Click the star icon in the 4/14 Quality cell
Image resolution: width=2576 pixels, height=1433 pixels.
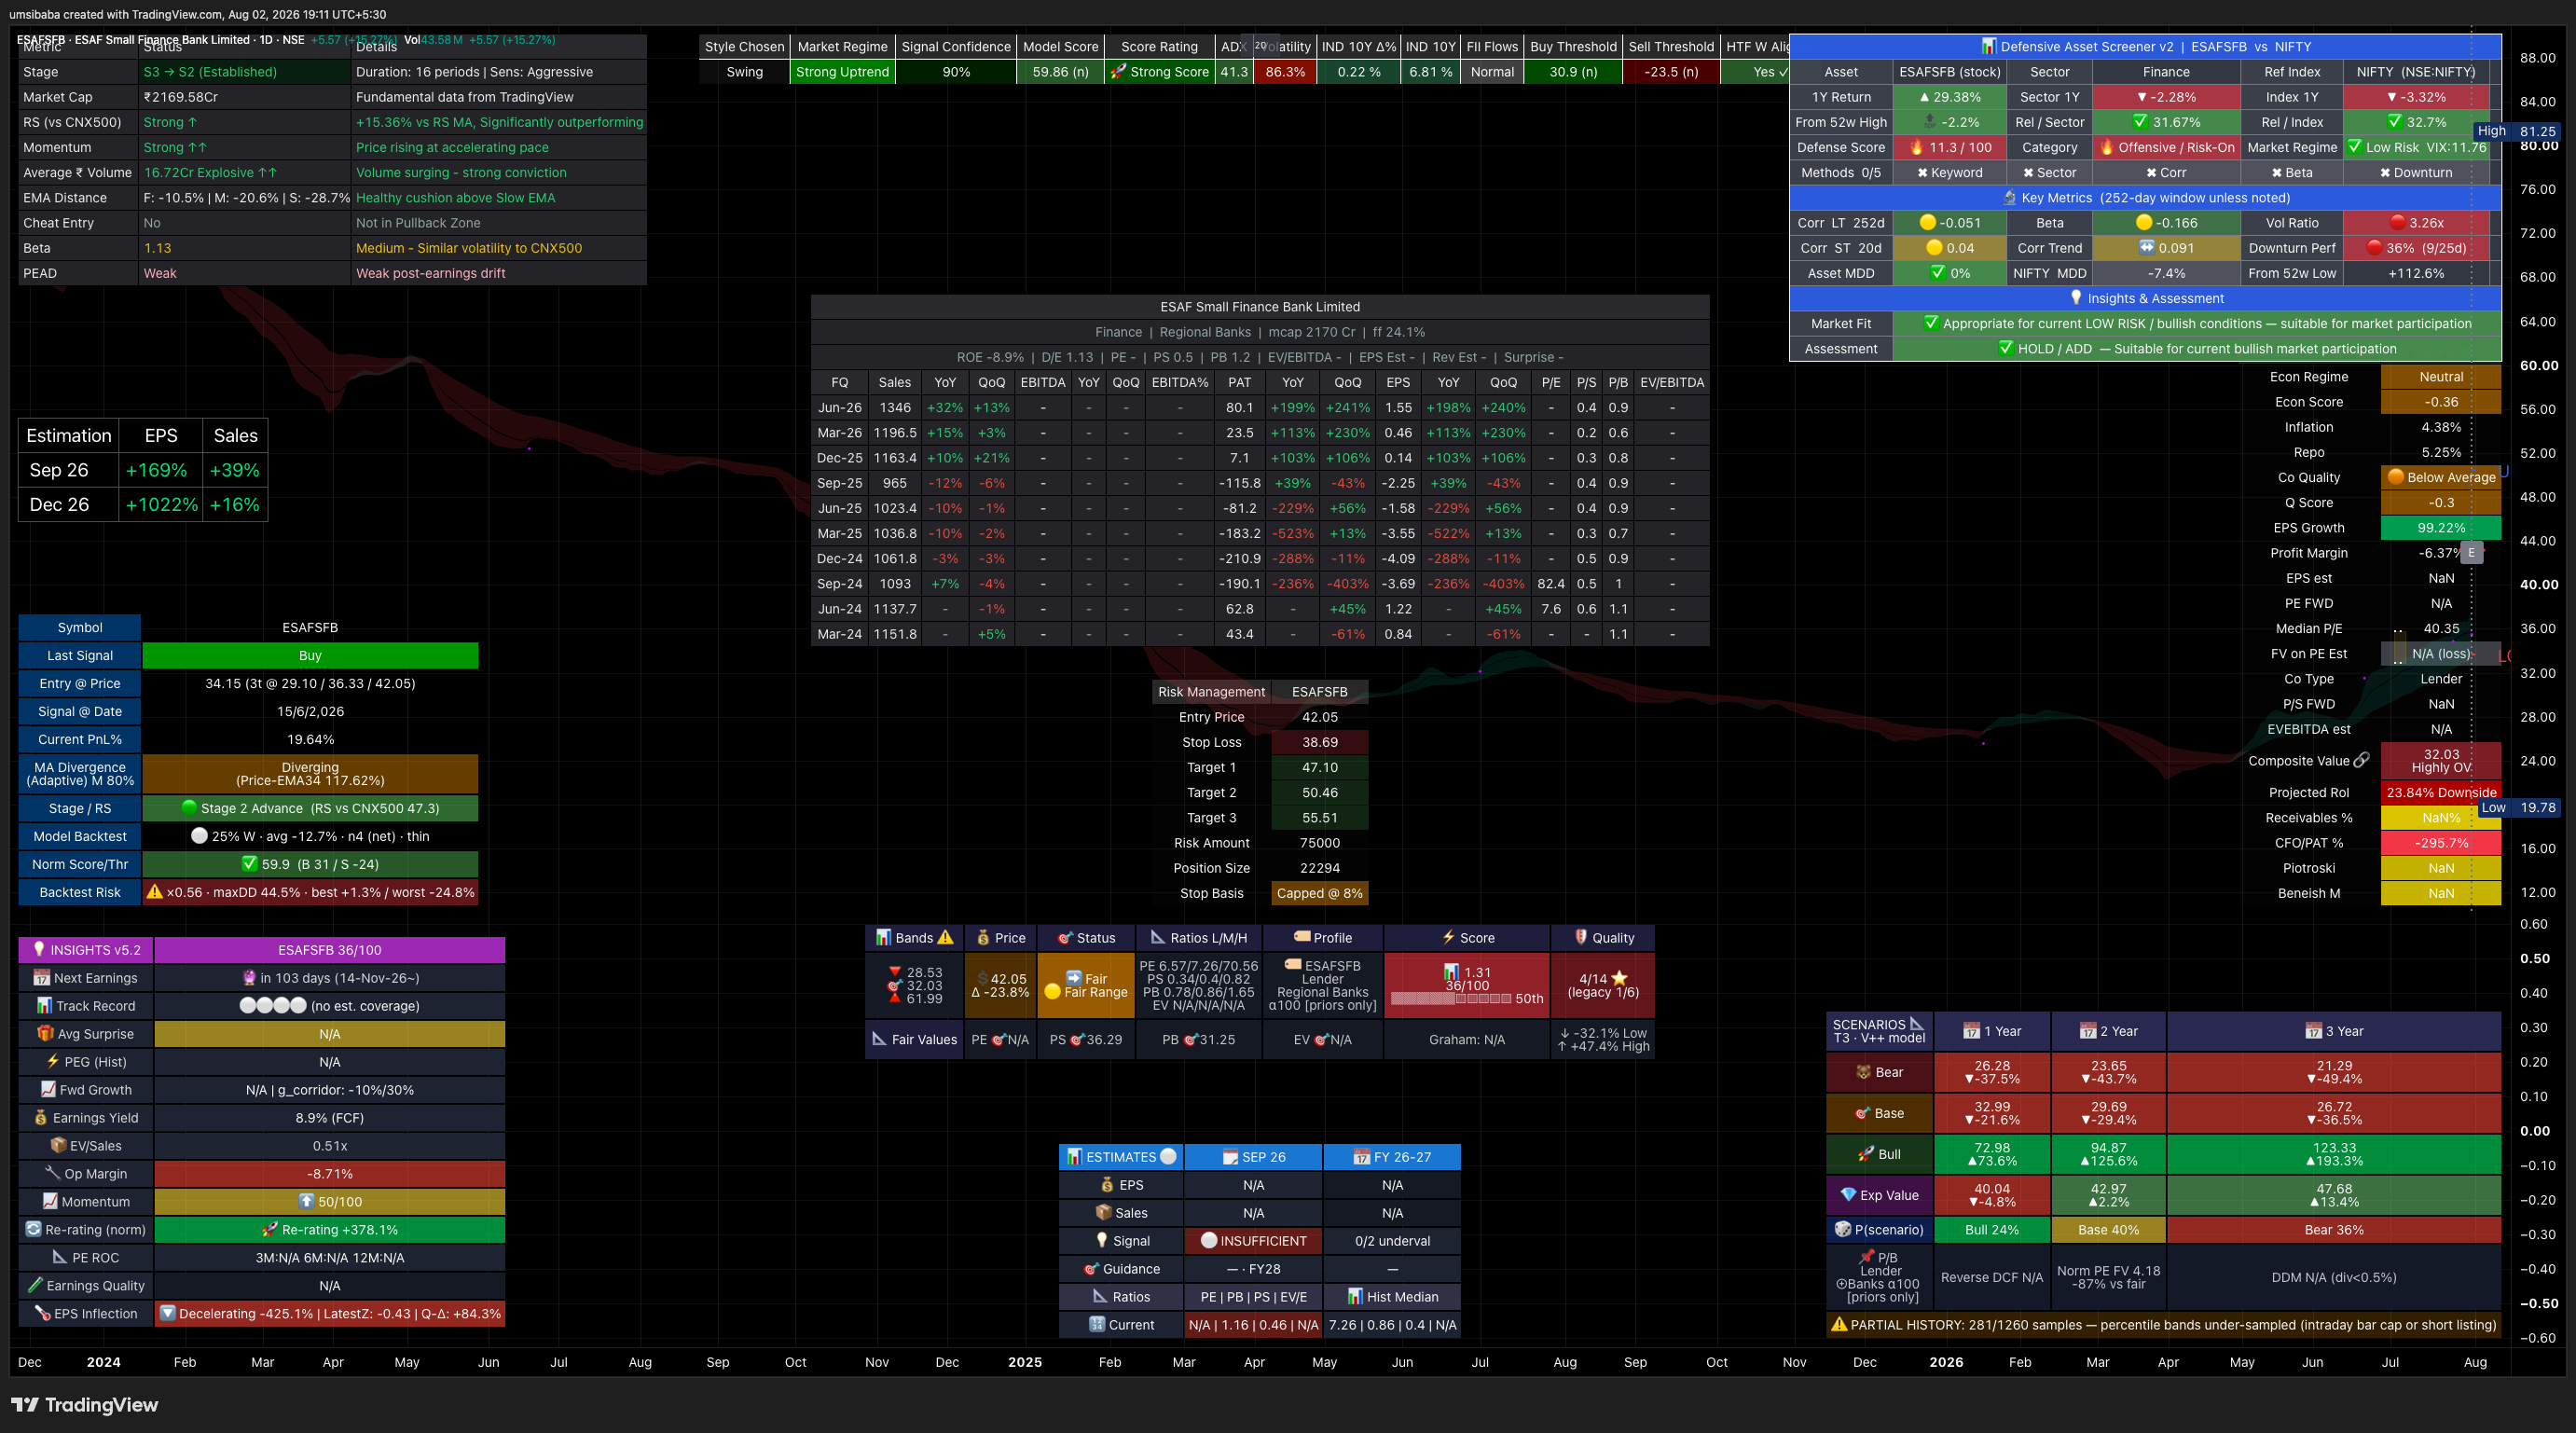tap(1620, 979)
